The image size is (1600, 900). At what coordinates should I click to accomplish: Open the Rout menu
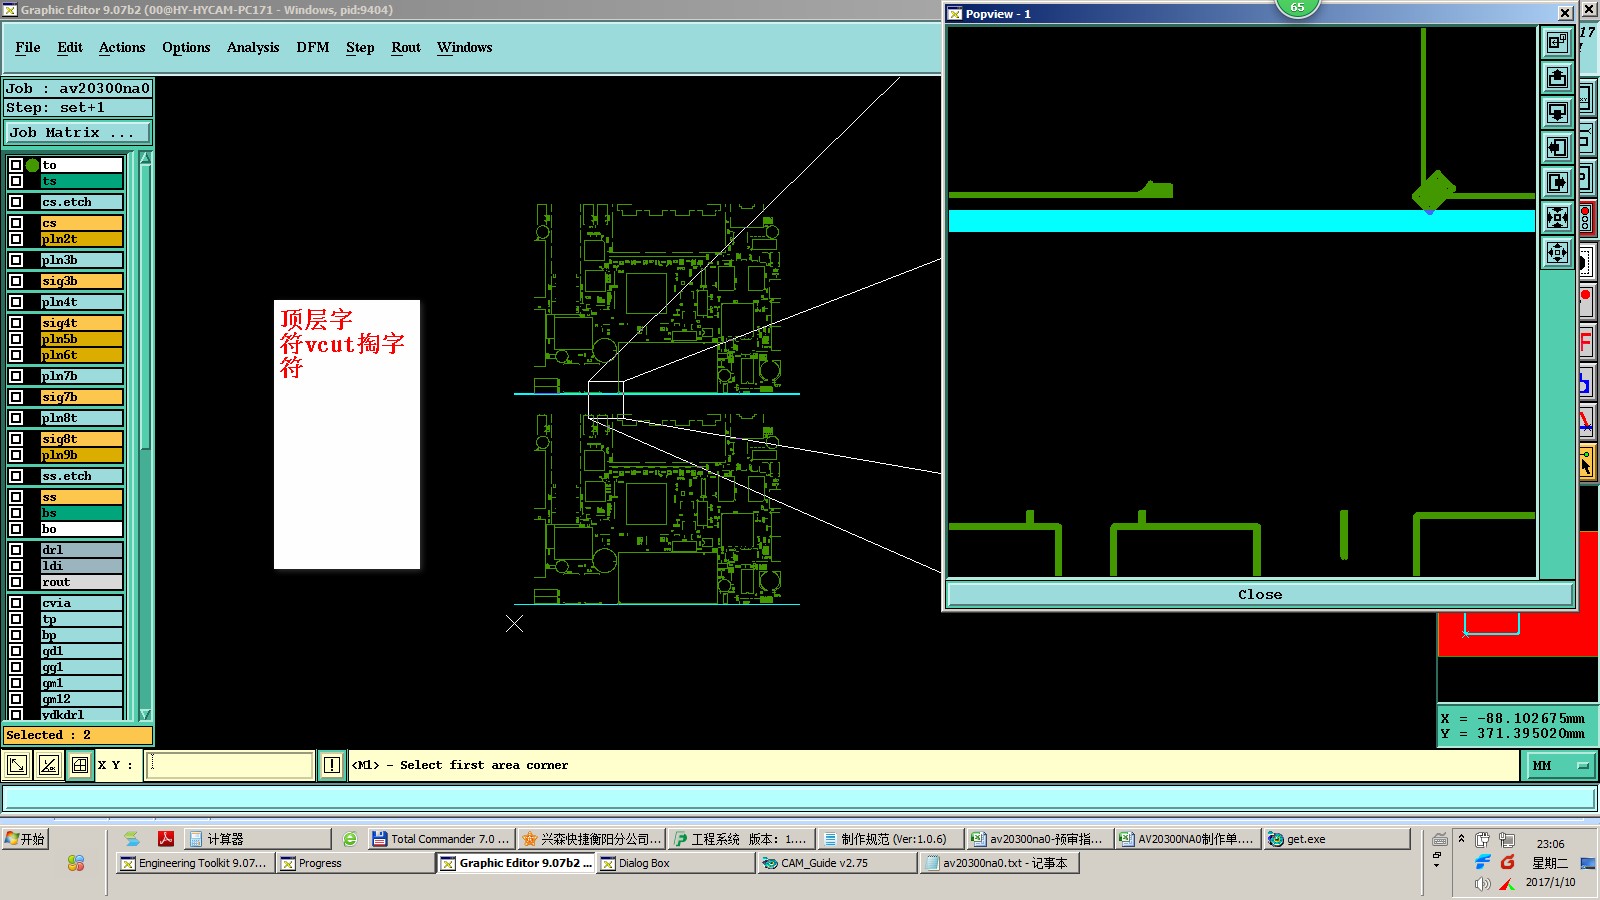[406, 47]
